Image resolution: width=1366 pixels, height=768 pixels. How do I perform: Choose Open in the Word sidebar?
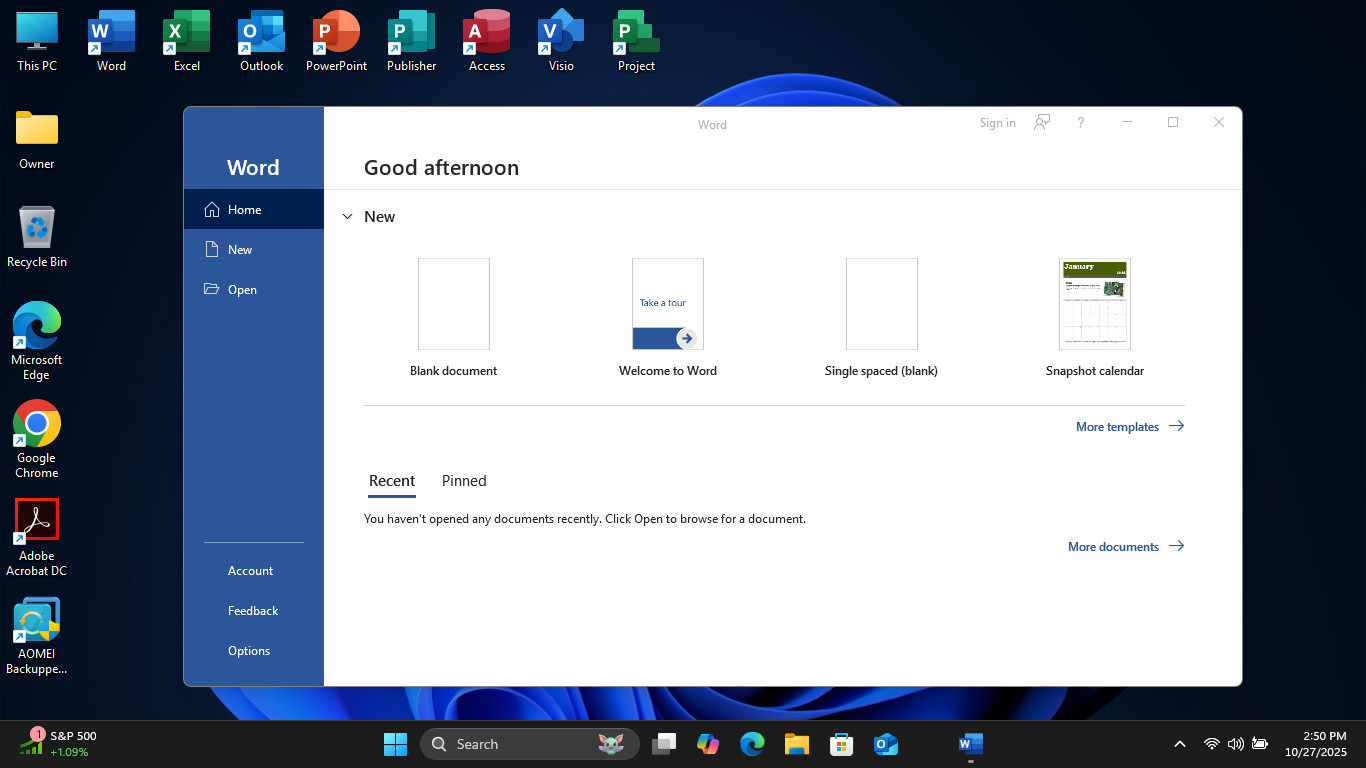tap(254, 289)
